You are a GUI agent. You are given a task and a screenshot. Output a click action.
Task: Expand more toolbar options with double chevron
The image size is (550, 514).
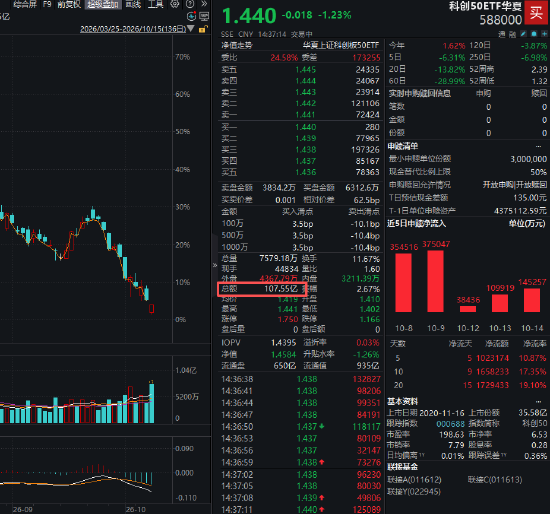[204, 4]
